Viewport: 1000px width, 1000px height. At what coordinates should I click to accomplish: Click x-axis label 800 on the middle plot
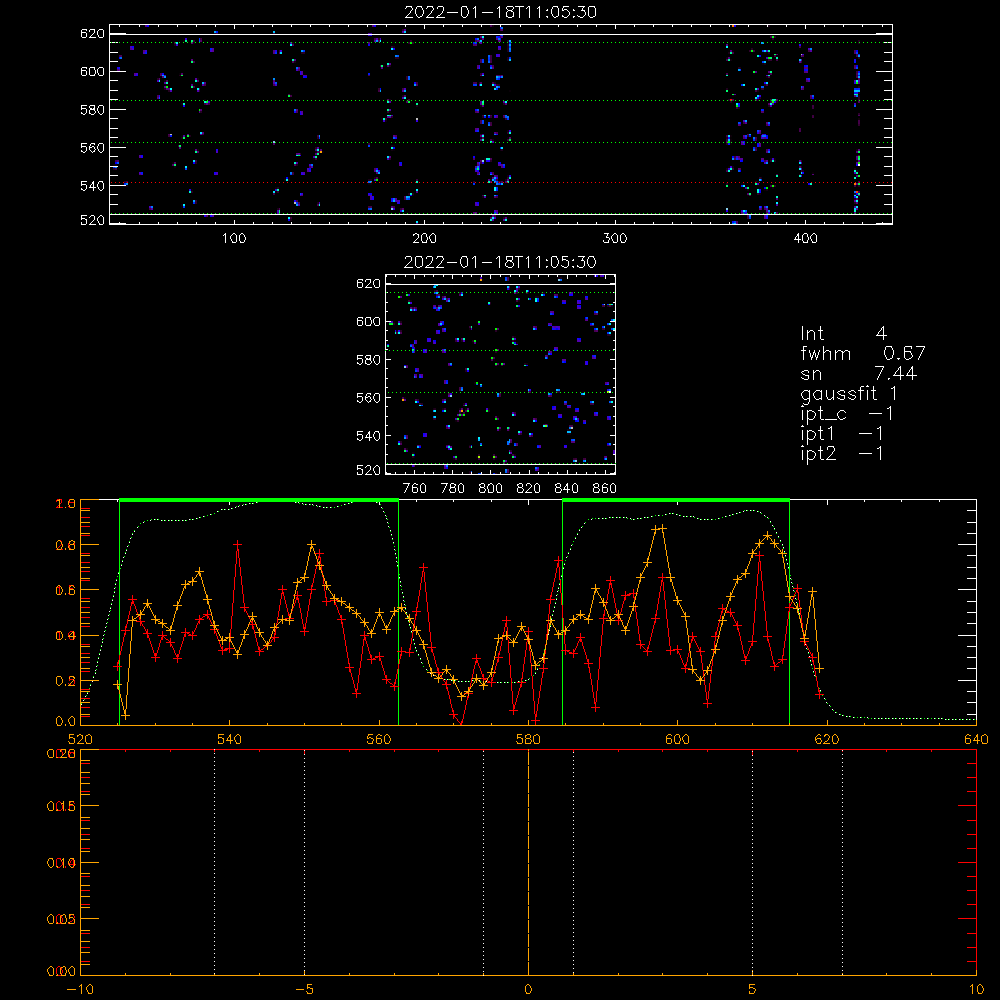pyautogui.click(x=490, y=489)
